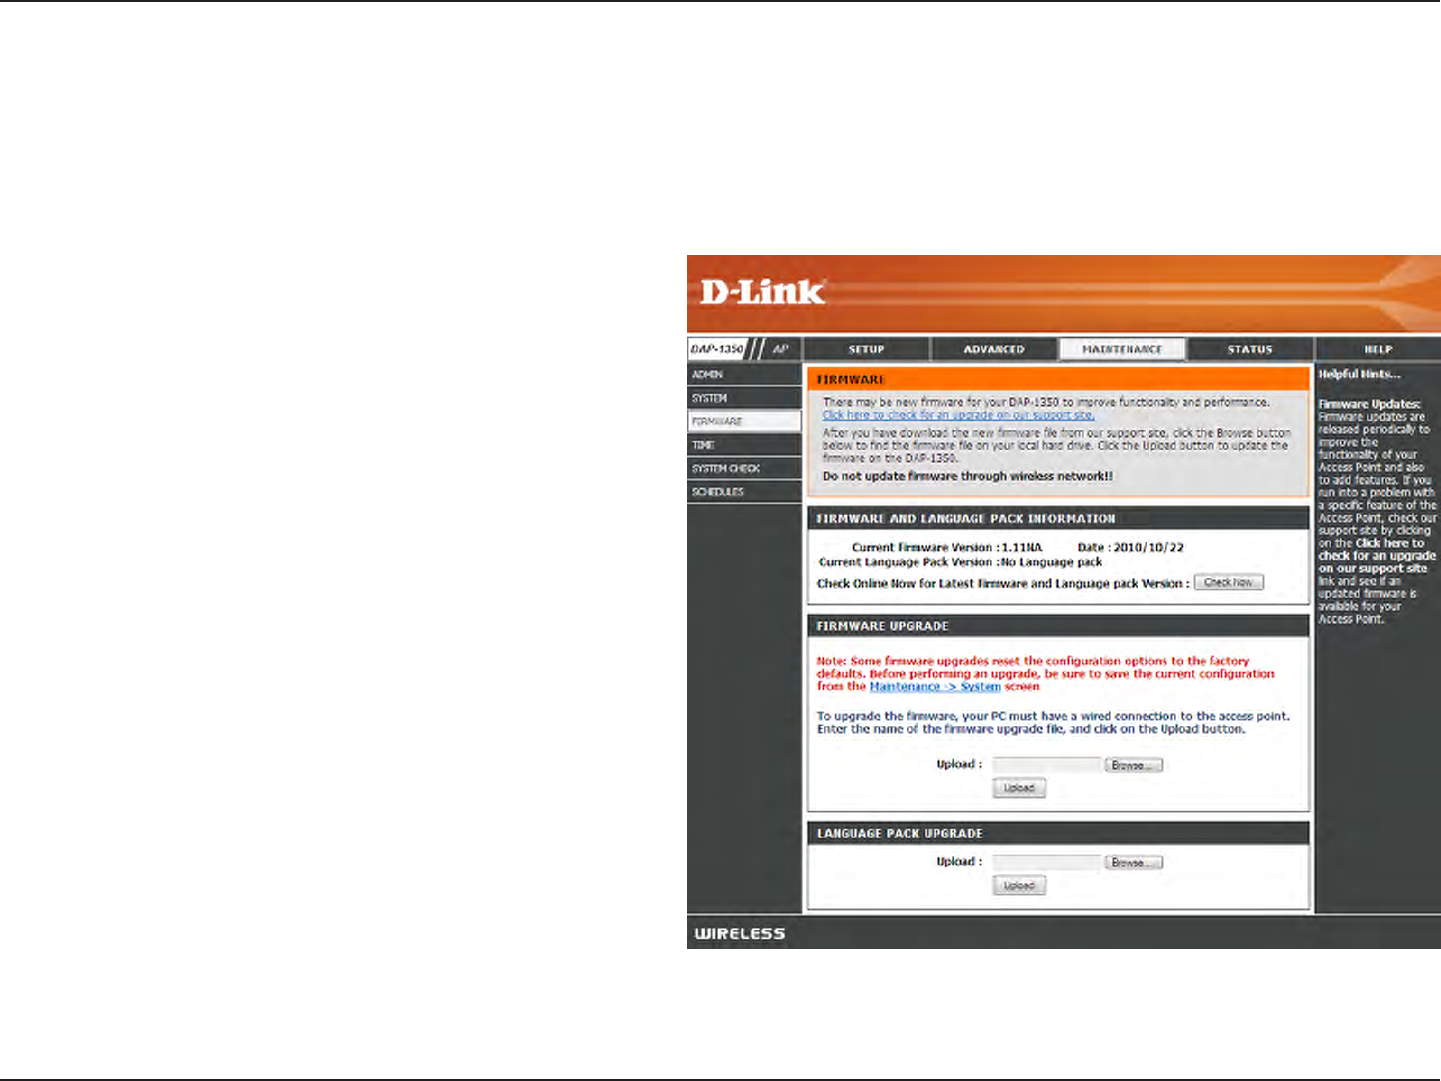Click the Helpful Hints heading
The image size is (1441, 1081).
click(x=1359, y=374)
